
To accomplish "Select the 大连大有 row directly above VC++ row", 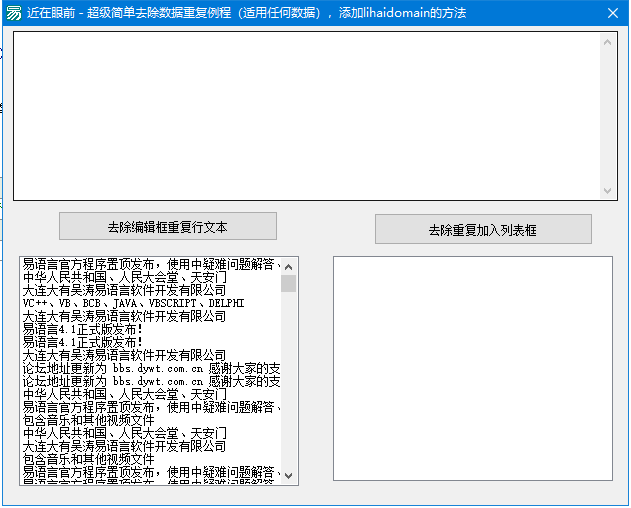I will 151,290.
